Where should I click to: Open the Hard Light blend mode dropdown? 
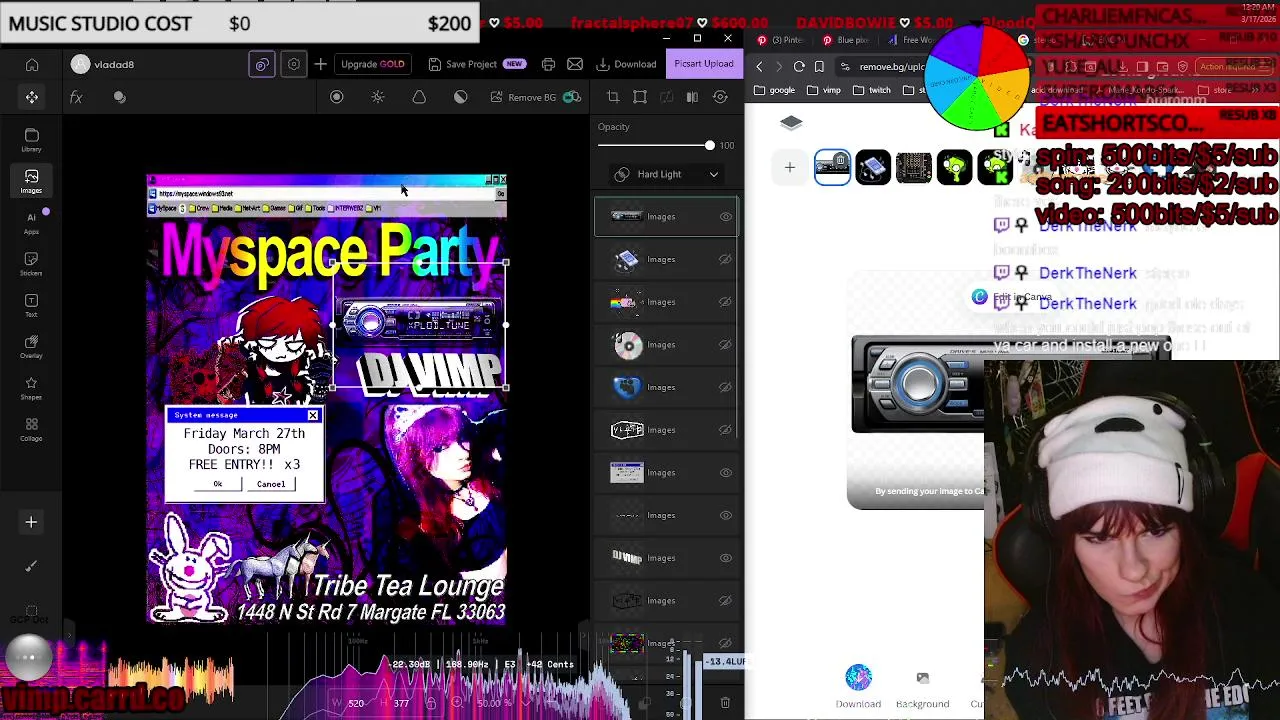click(666, 174)
